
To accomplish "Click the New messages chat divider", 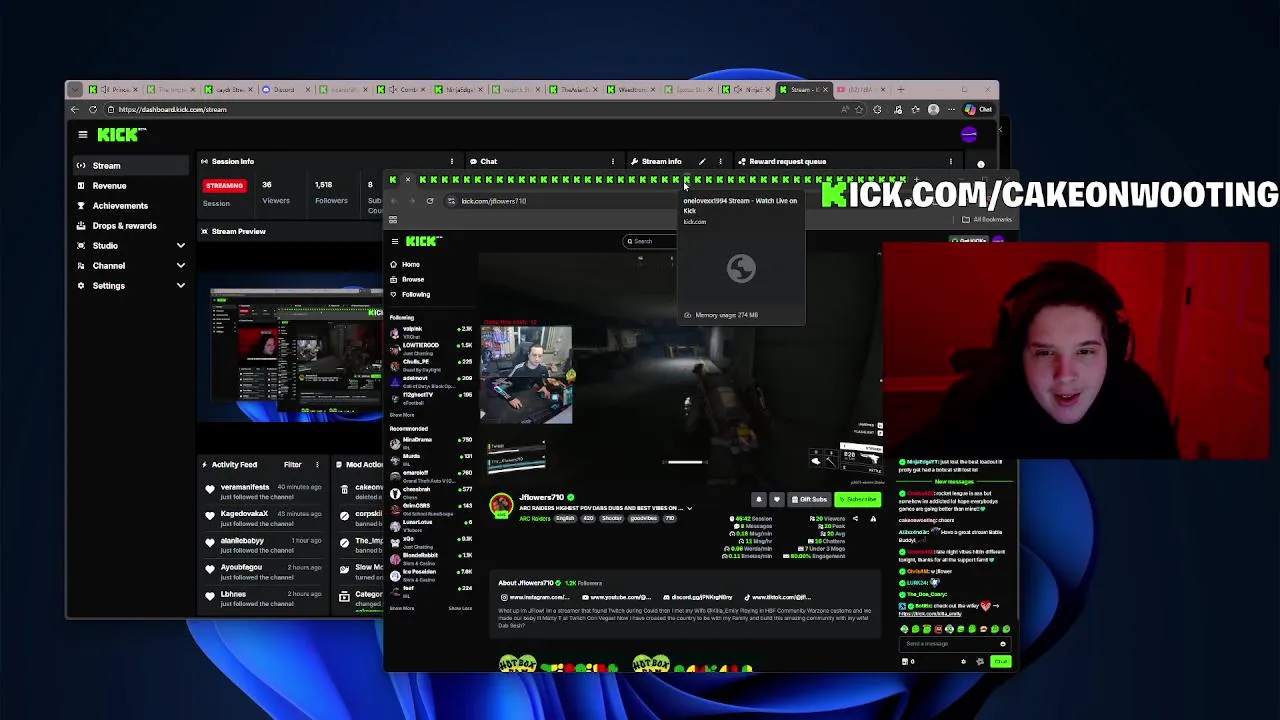I will point(955,481).
